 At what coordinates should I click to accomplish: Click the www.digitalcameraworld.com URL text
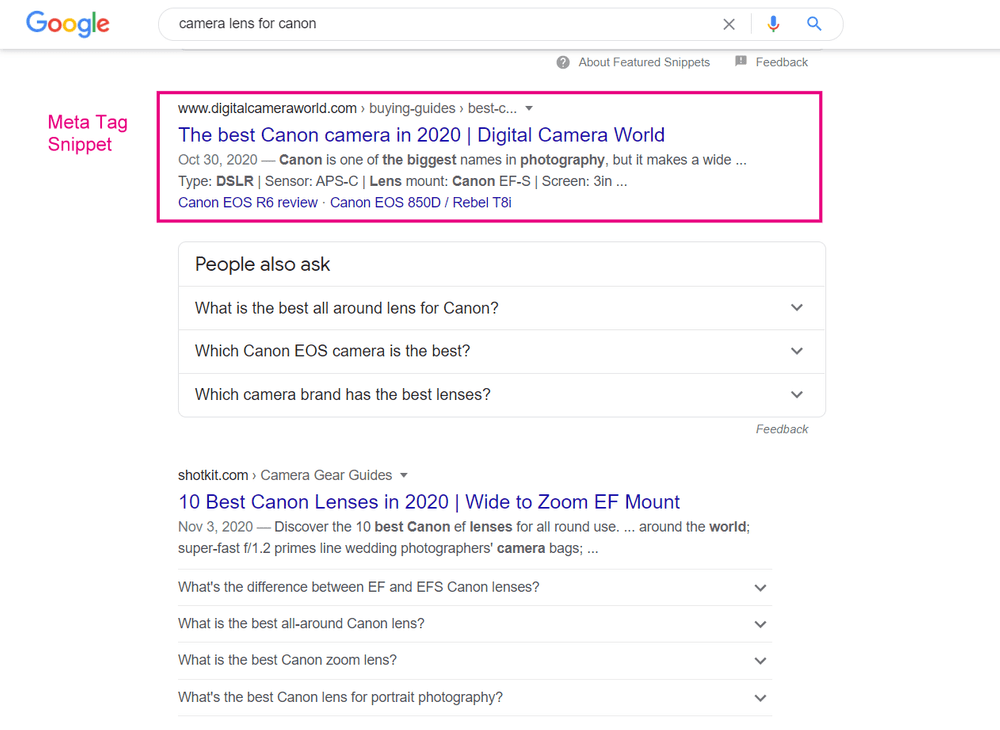pos(267,109)
